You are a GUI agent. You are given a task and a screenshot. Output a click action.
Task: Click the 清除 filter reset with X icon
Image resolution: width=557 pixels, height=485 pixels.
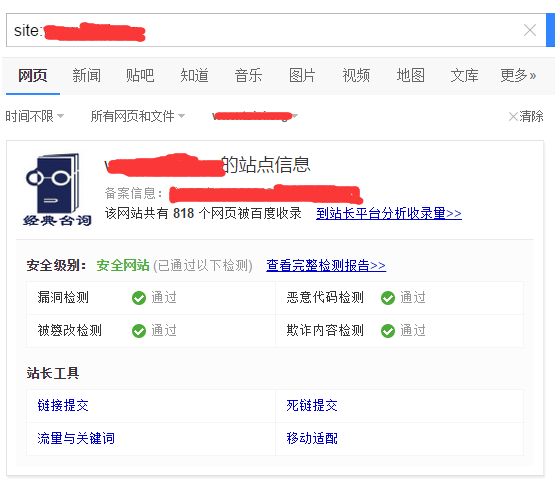pos(526,116)
